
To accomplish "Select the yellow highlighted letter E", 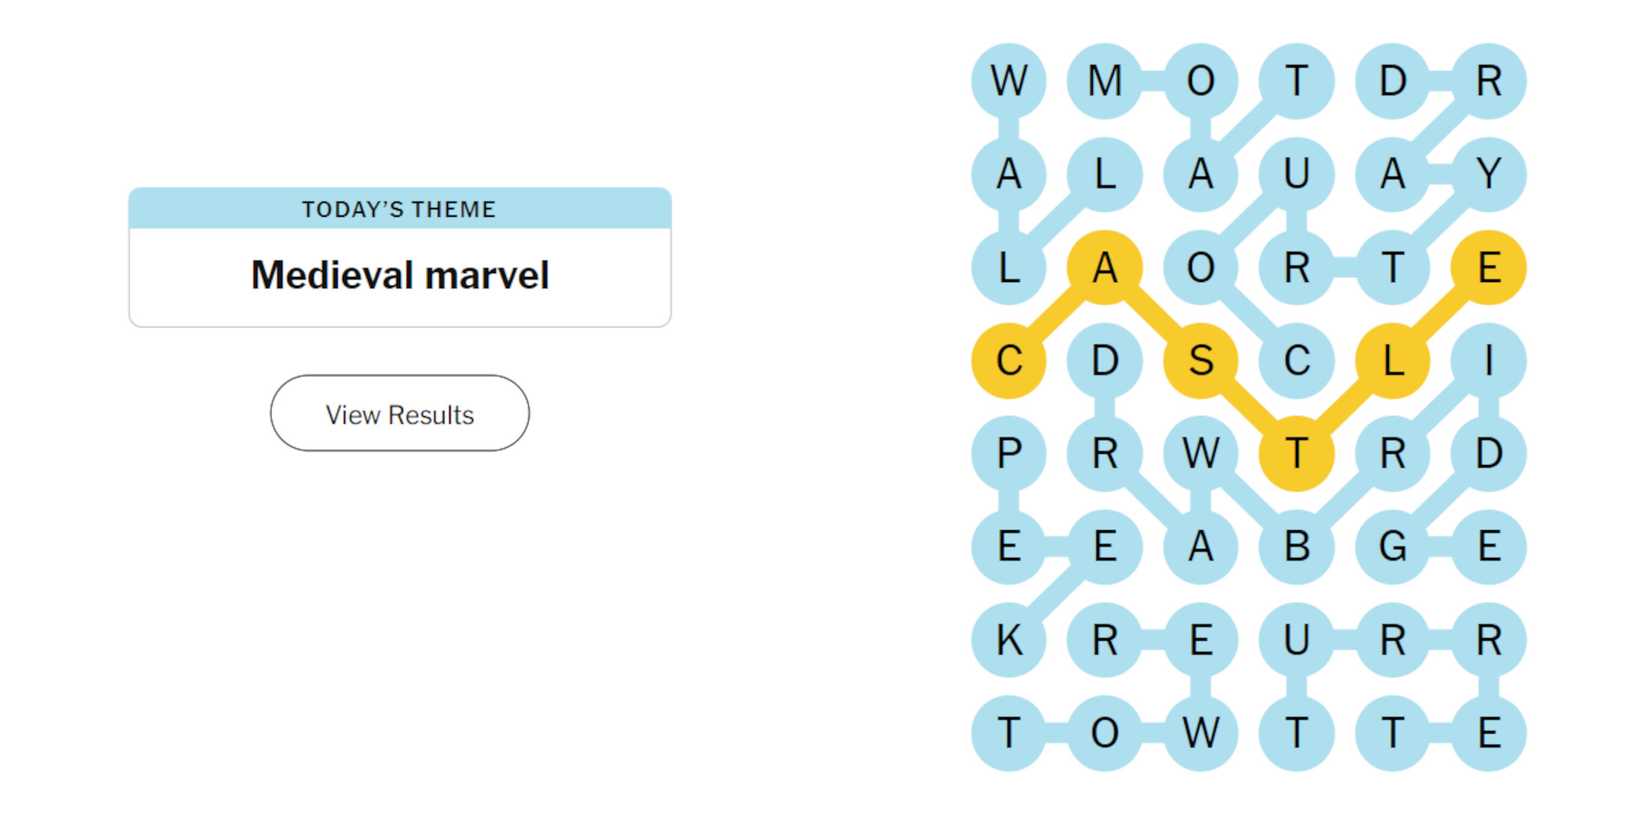I will (x=1489, y=268).
